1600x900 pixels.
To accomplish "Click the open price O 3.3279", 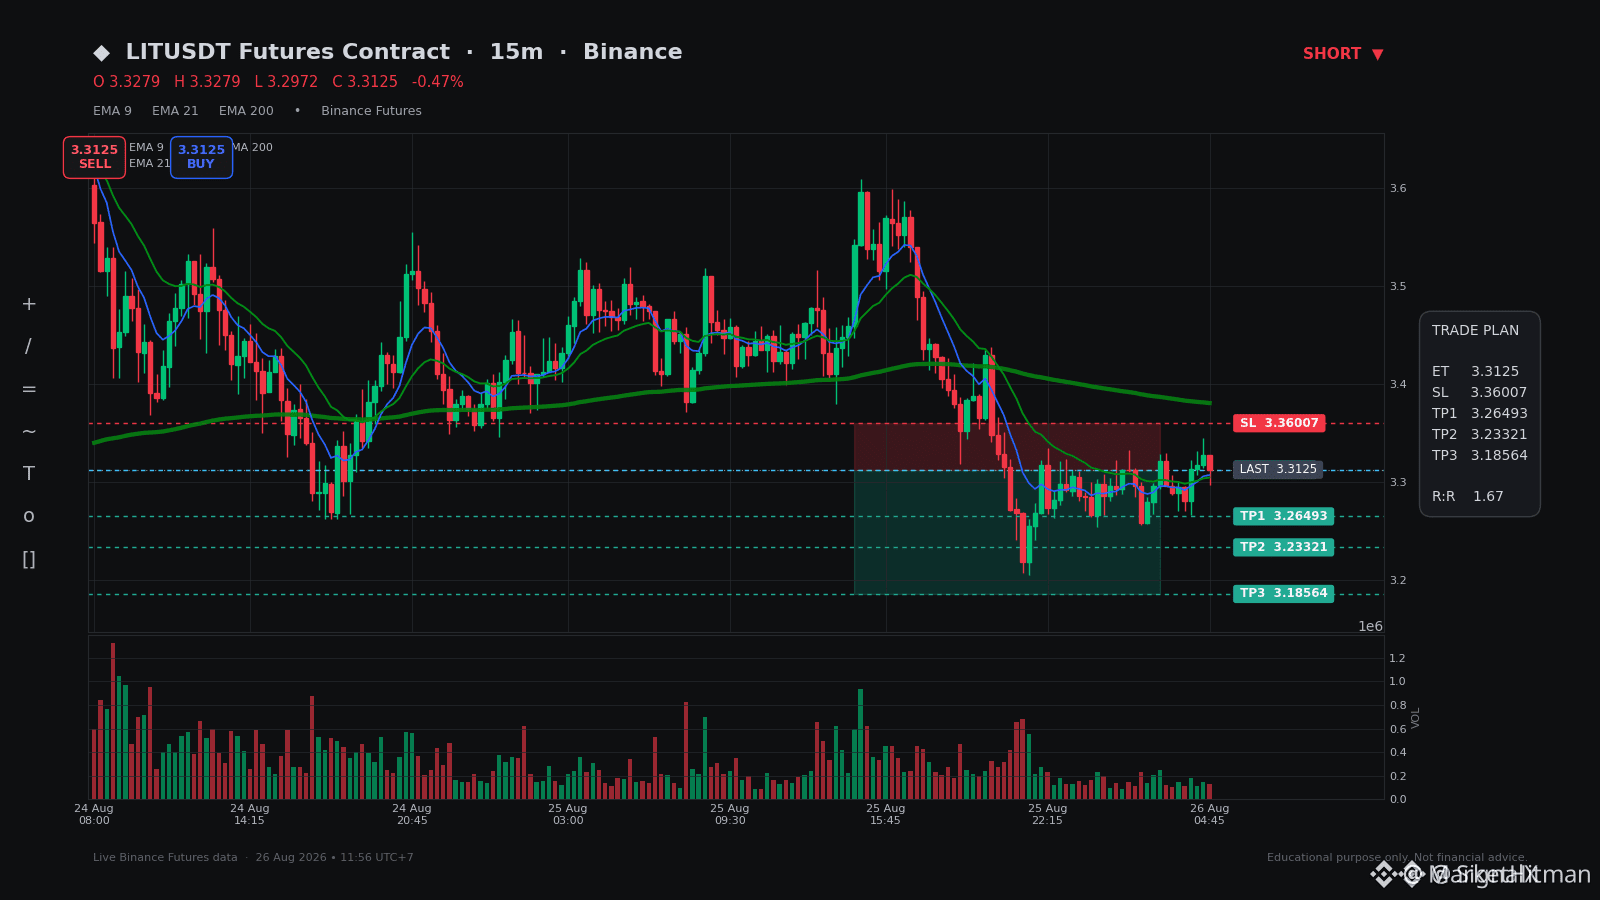I will 127,82.
